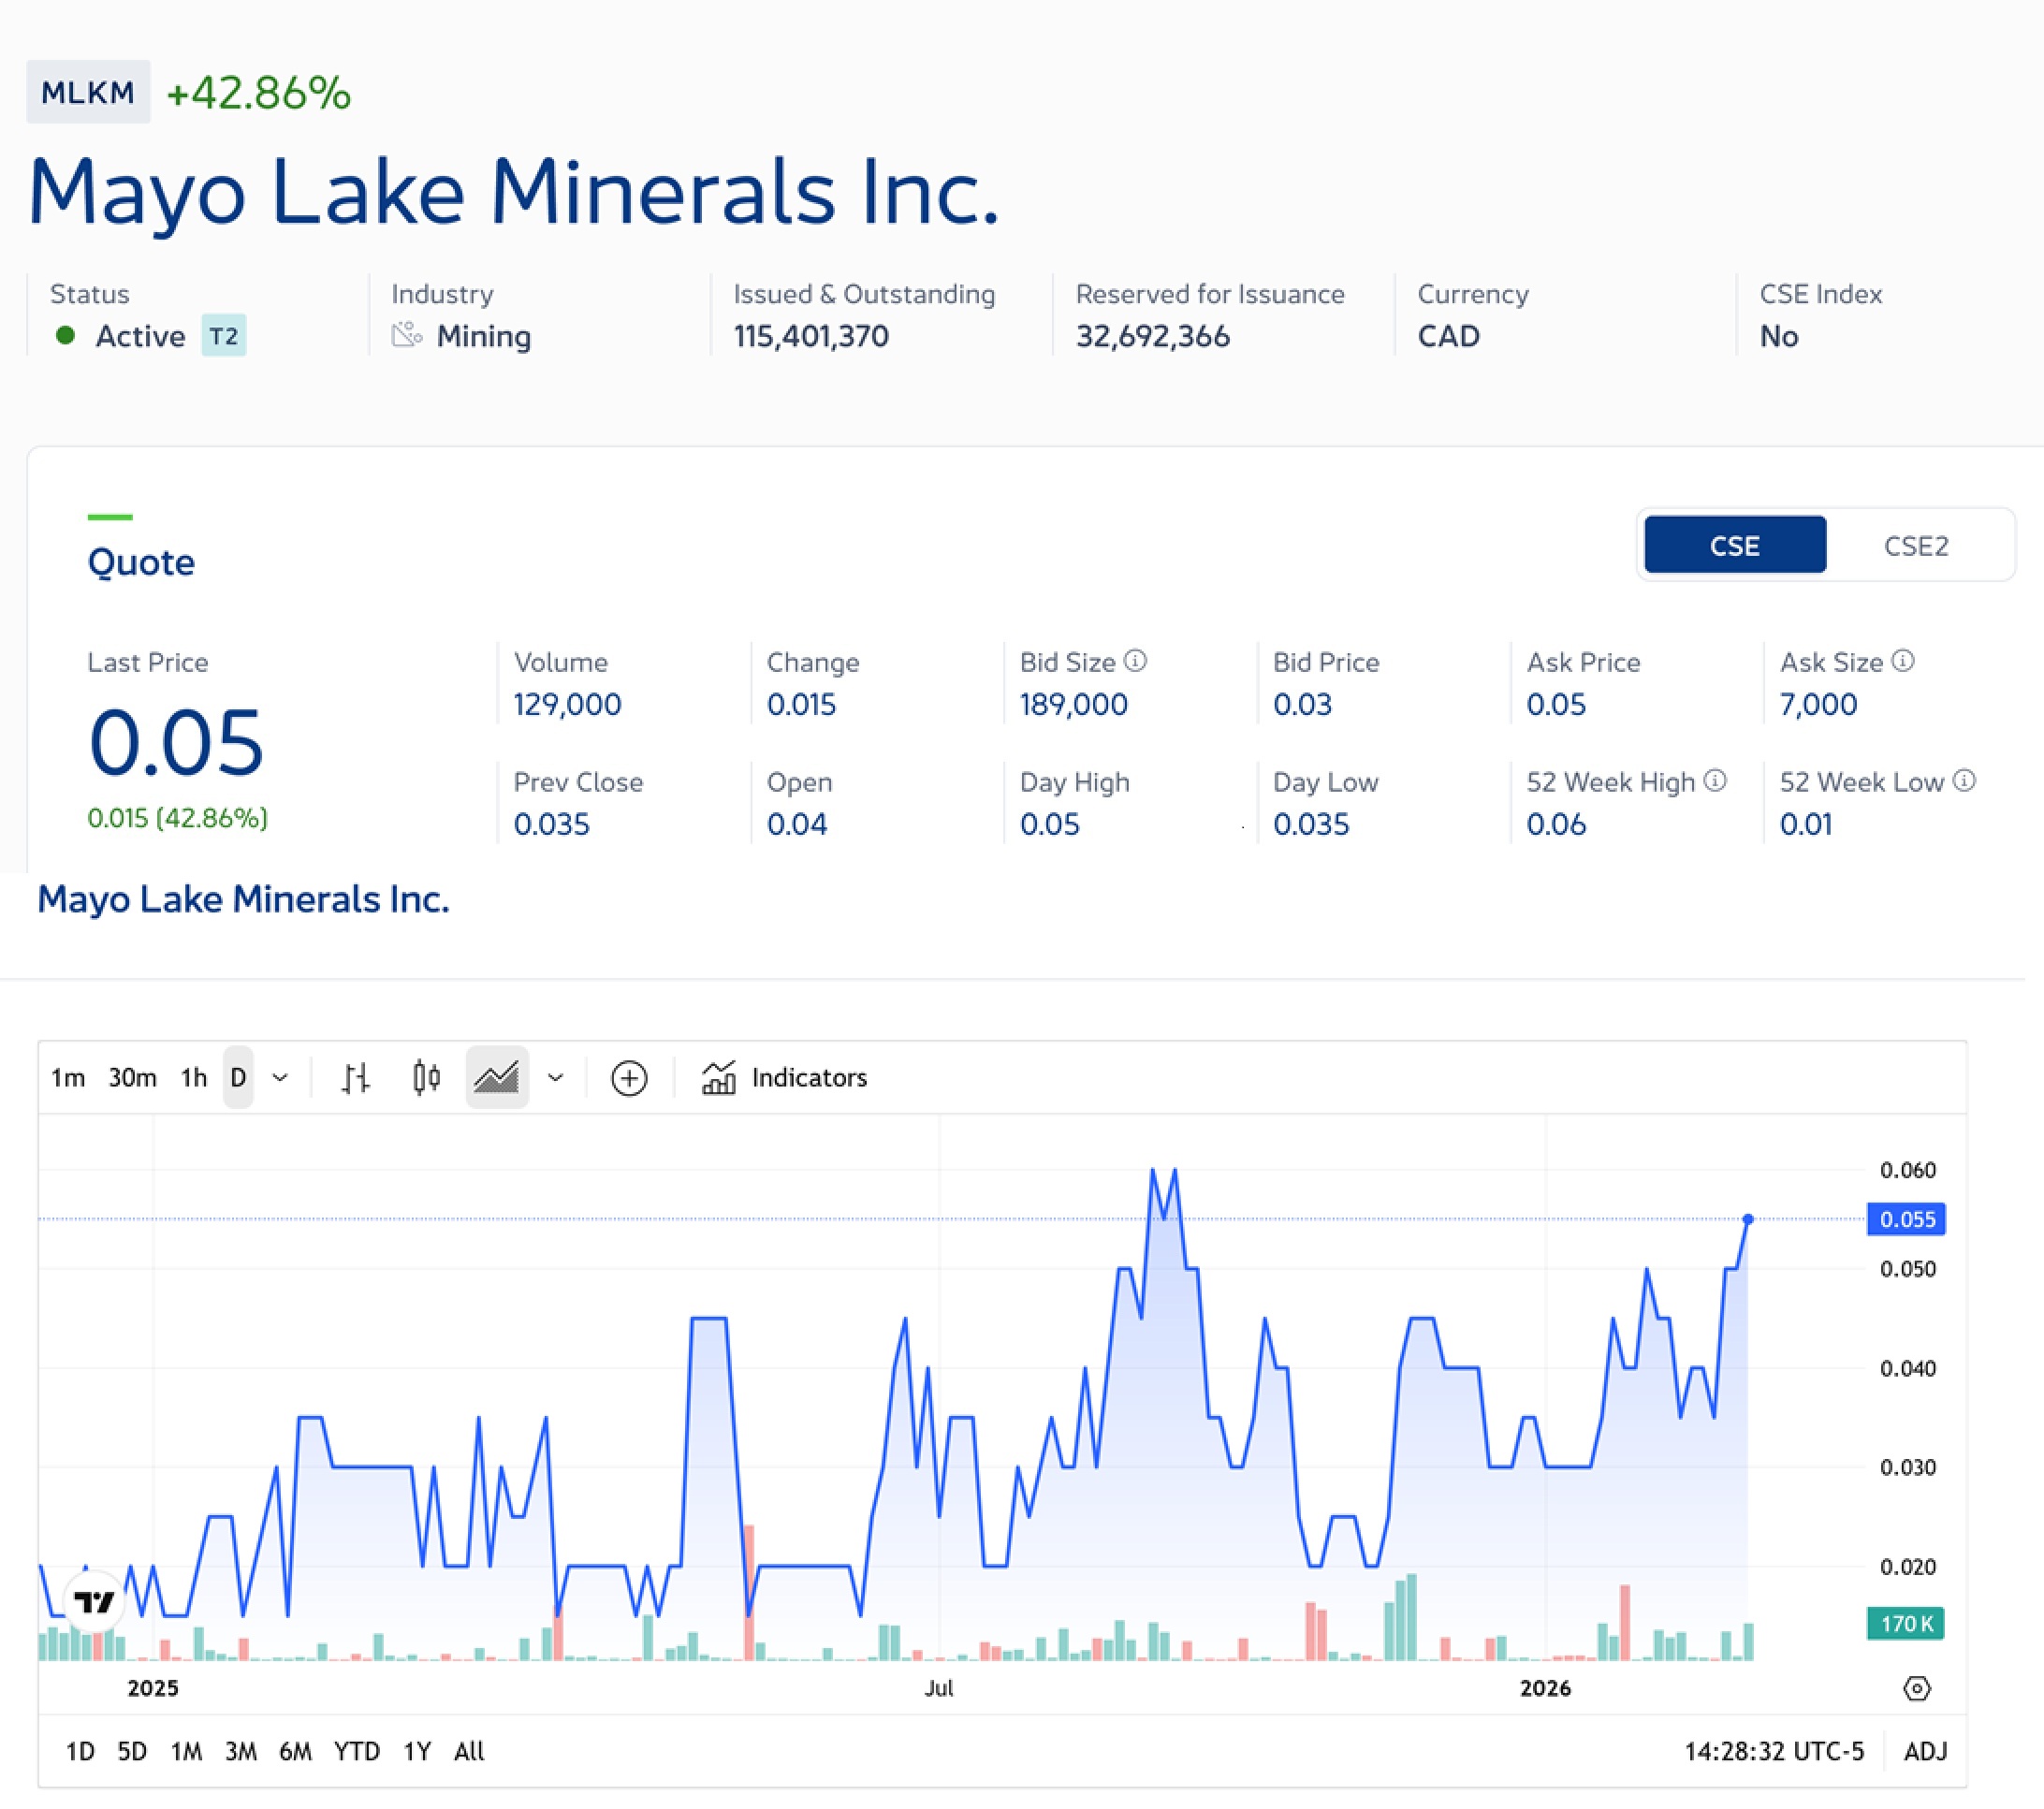2044x1809 pixels.
Task: Select the area chart style icon
Action: click(497, 1077)
